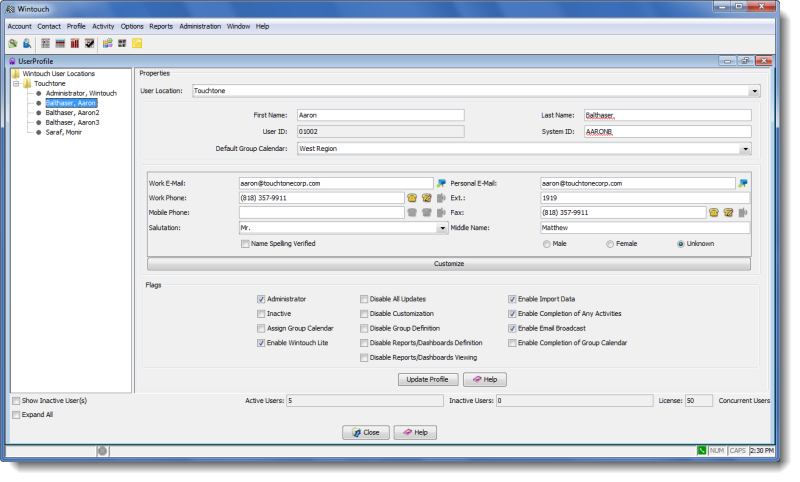Open the red columns month calendar toolbar icon
This screenshot has height=482, width=800.
[x=75, y=44]
